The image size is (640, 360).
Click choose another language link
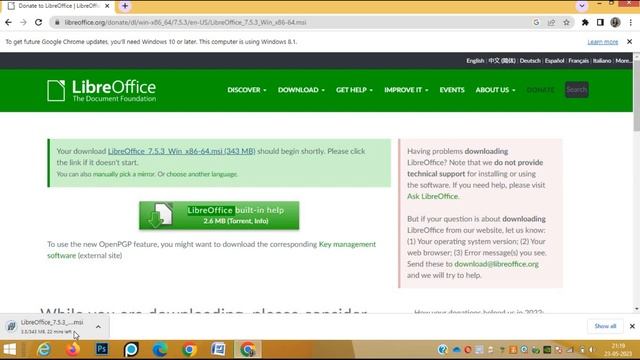[202, 174]
